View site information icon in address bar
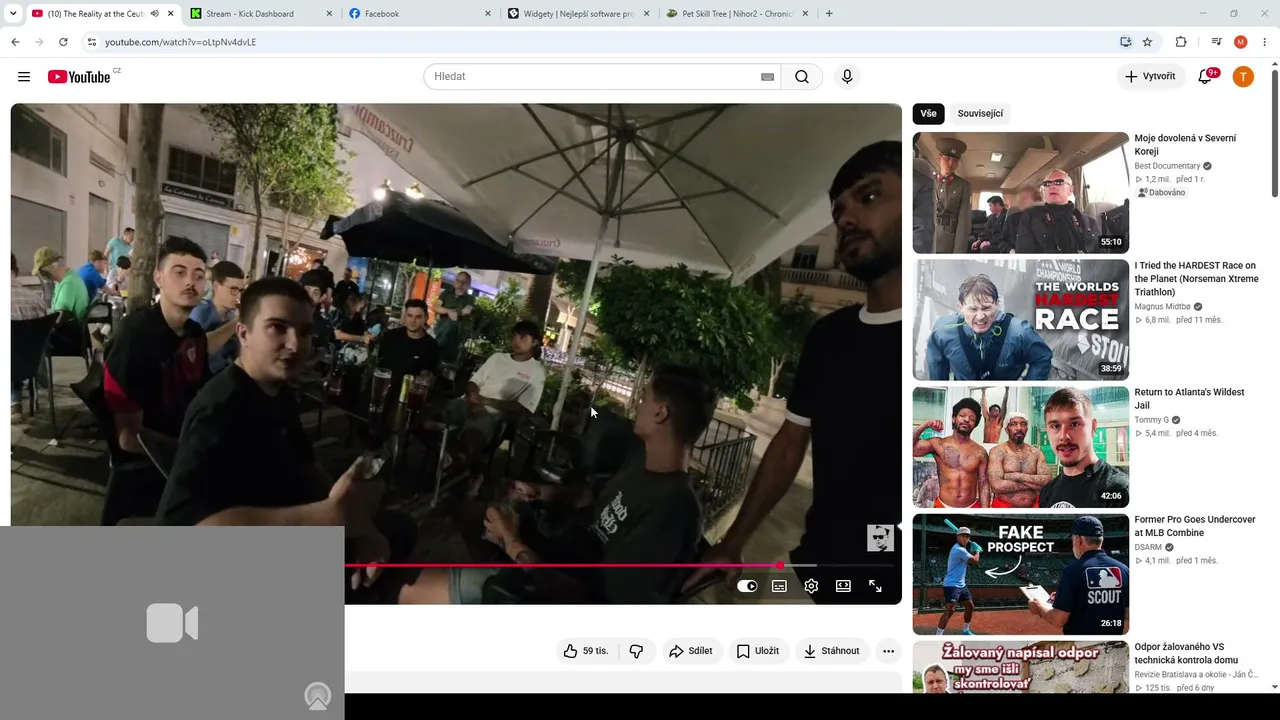1280x720 pixels. coord(91,42)
